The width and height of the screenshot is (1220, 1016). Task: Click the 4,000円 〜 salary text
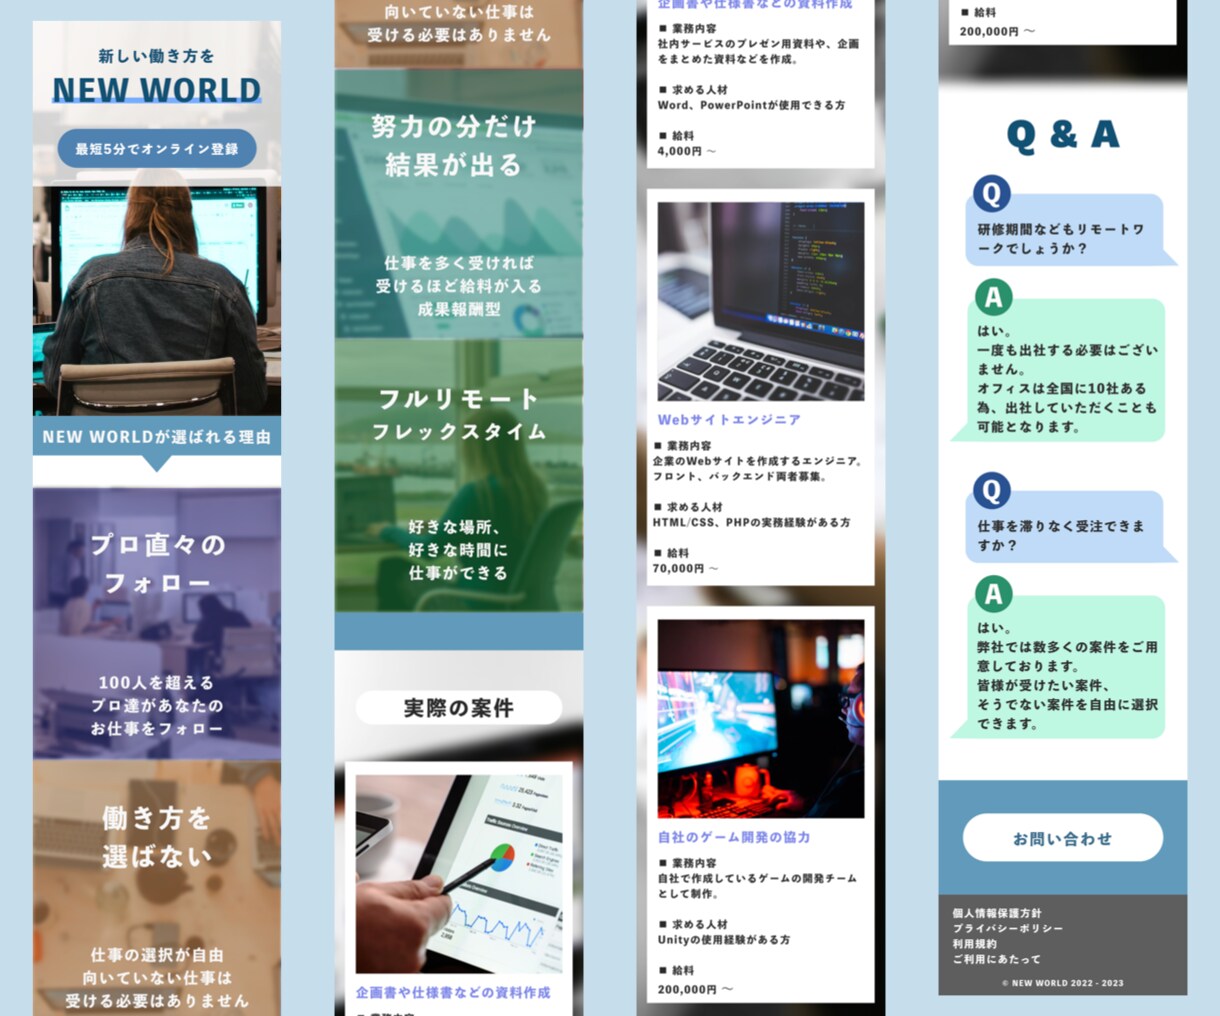[687, 151]
